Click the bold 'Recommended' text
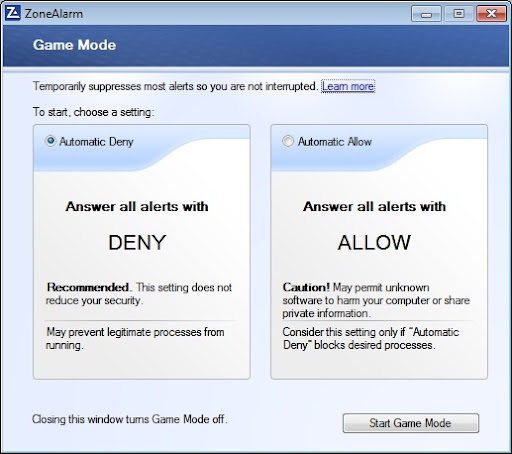This screenshot has width=512, height=454. click(88, 287)
